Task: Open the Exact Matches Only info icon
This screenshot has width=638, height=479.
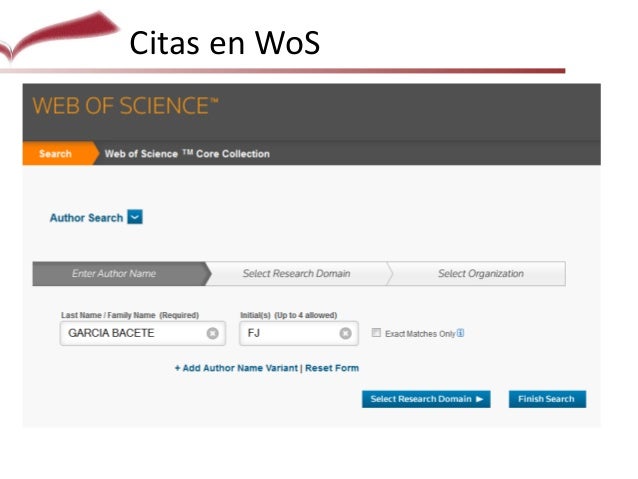Action: (460, 333)
